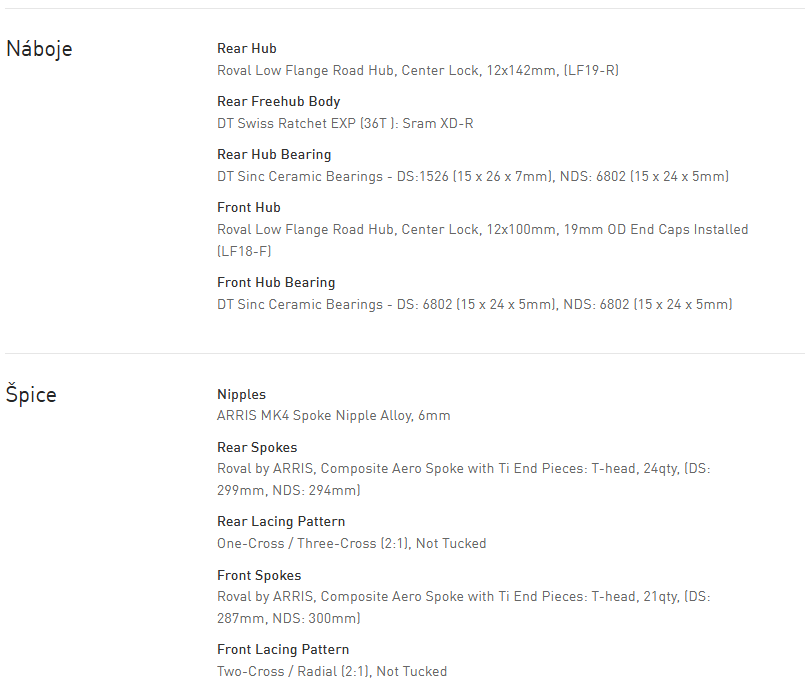Screen dimensions: 805x700
Task: Select the Rear Spokes label
Action: 257,447
